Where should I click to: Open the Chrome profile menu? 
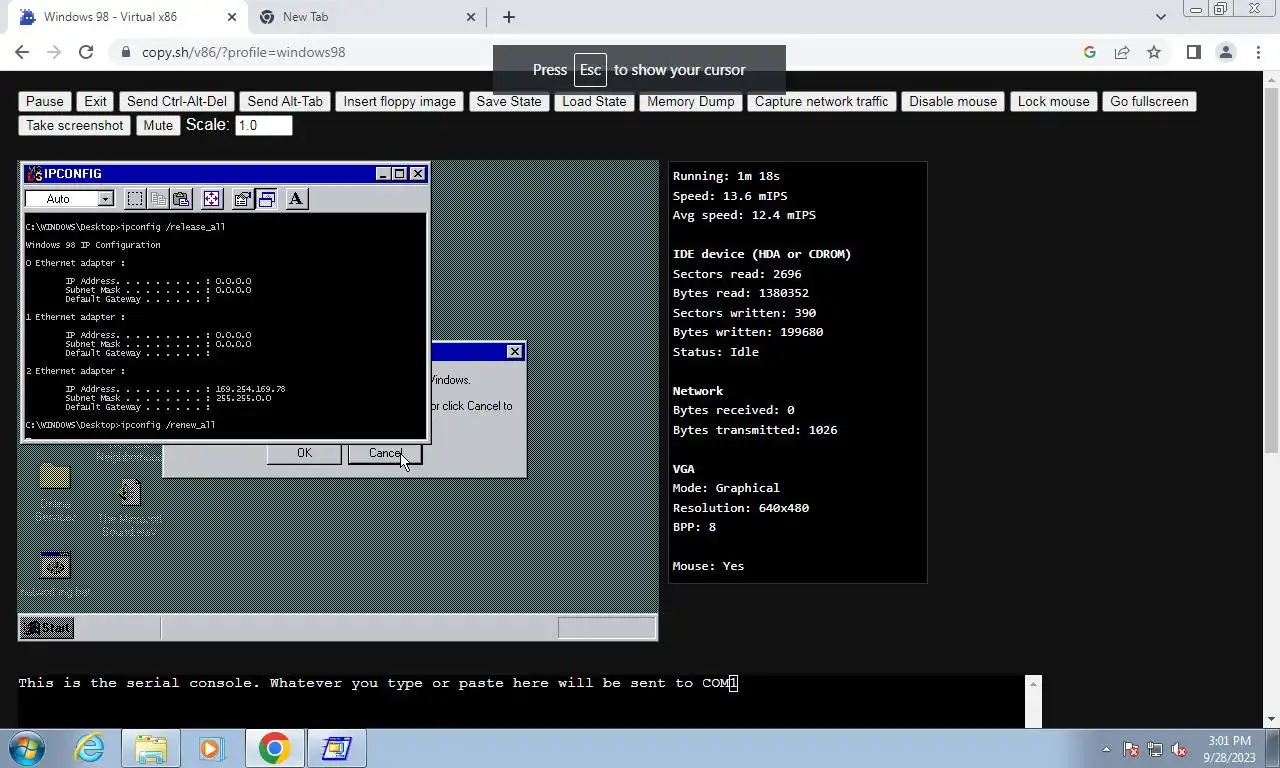pyautogui.click(x=1226, y=52)
